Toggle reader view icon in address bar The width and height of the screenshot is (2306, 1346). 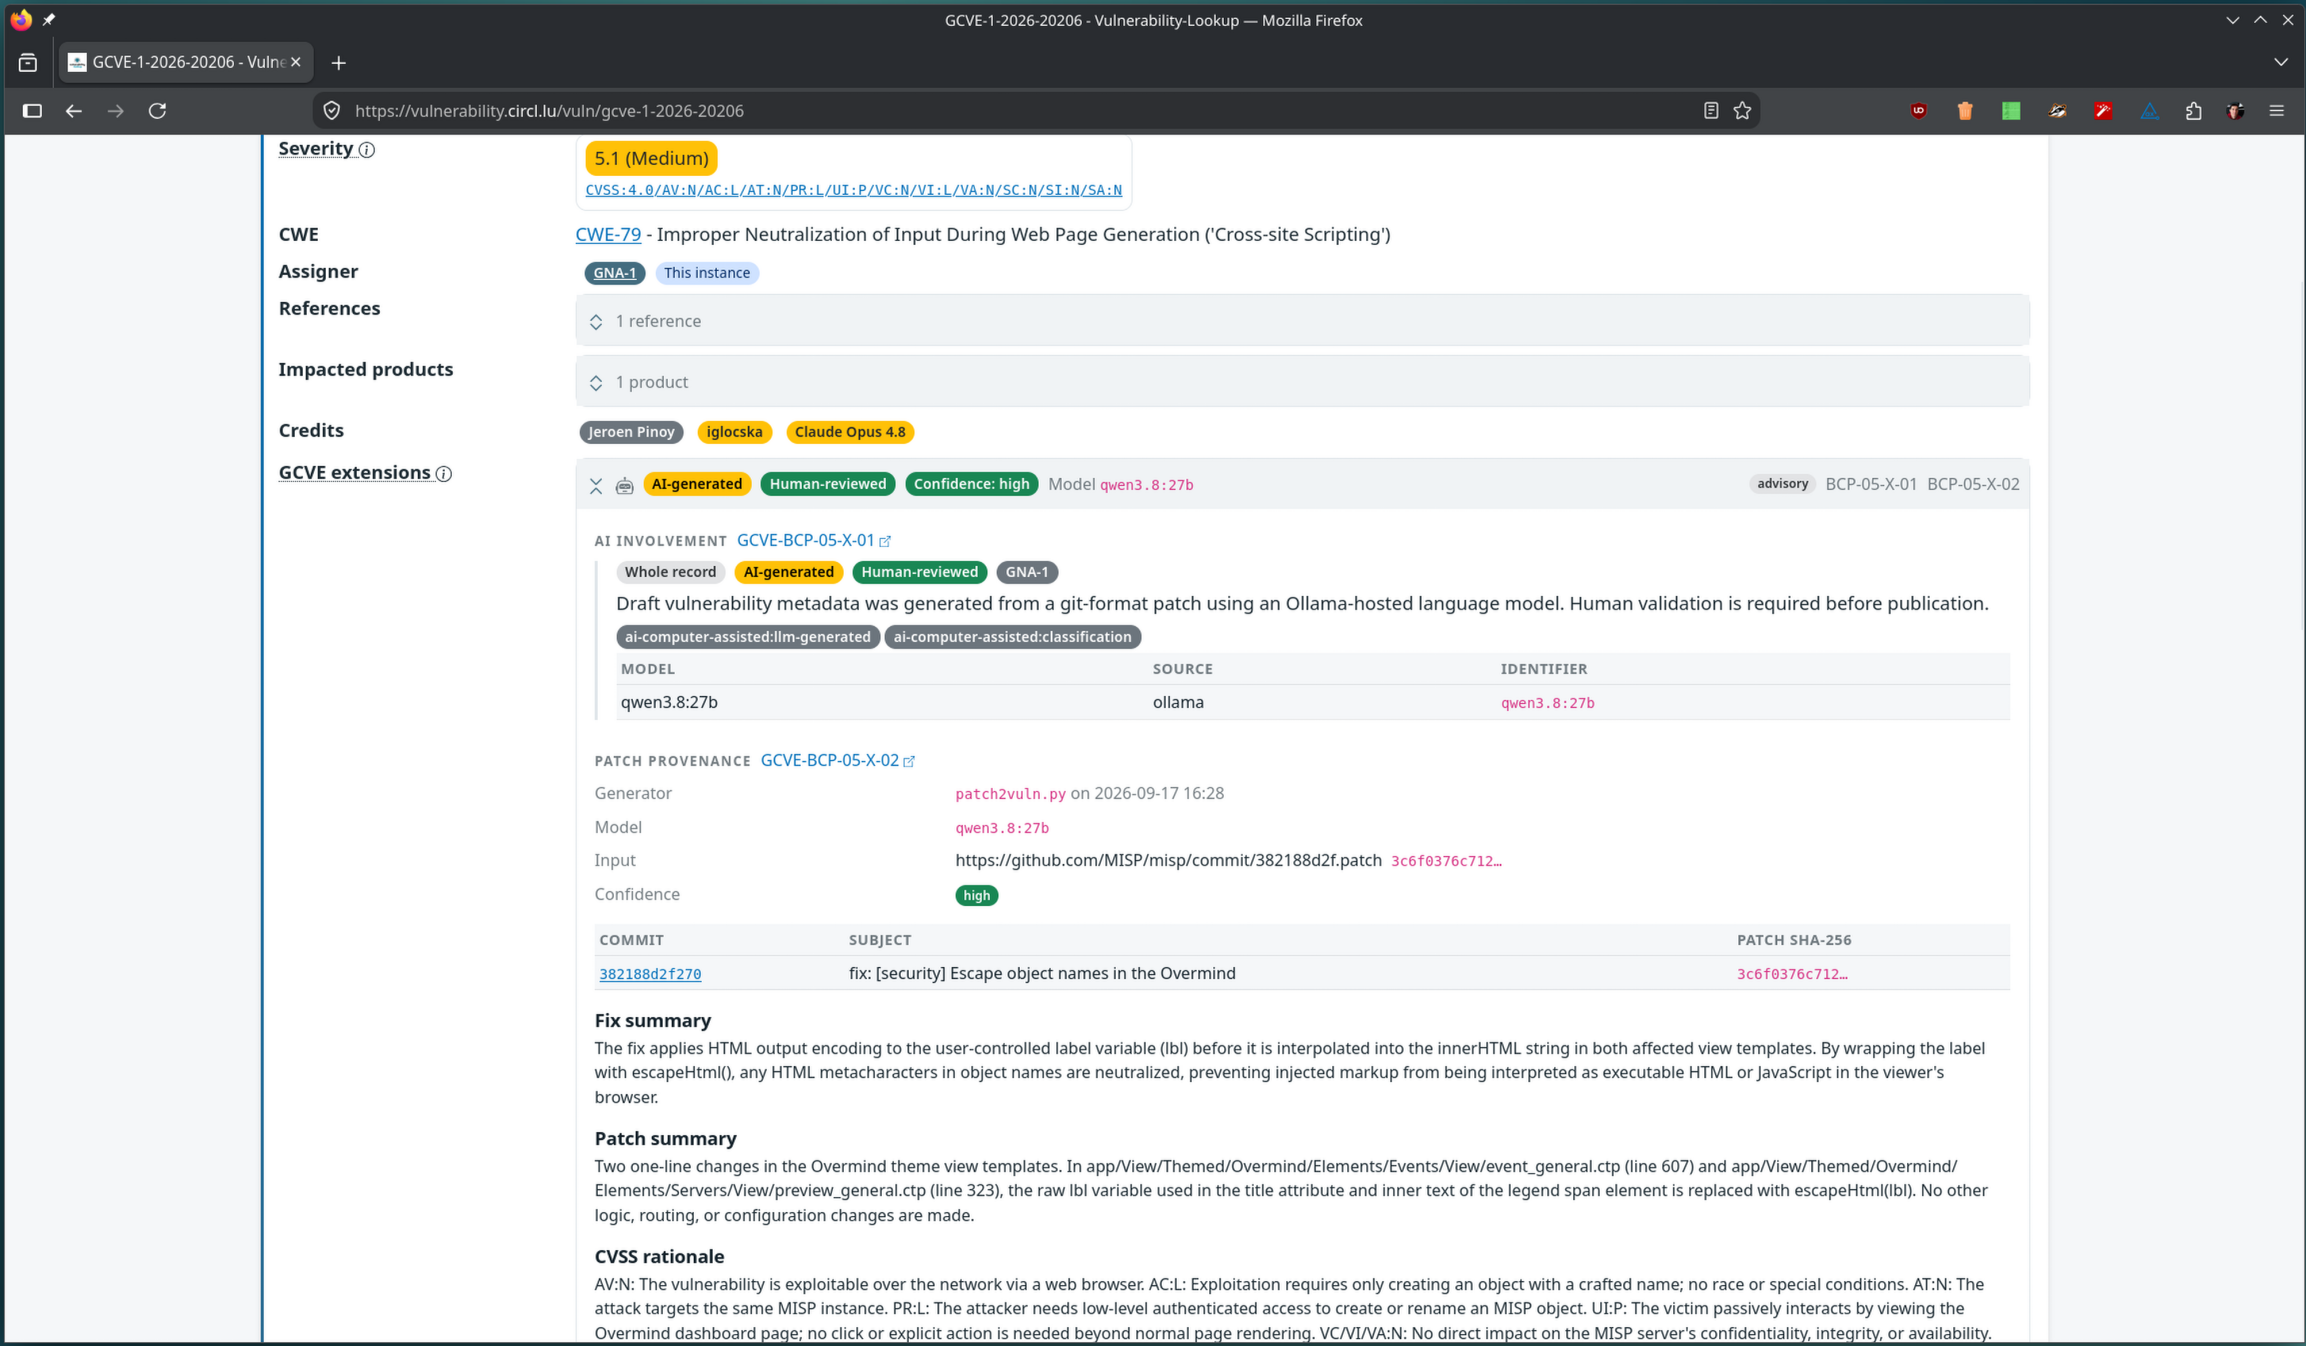coord(1711,111)
